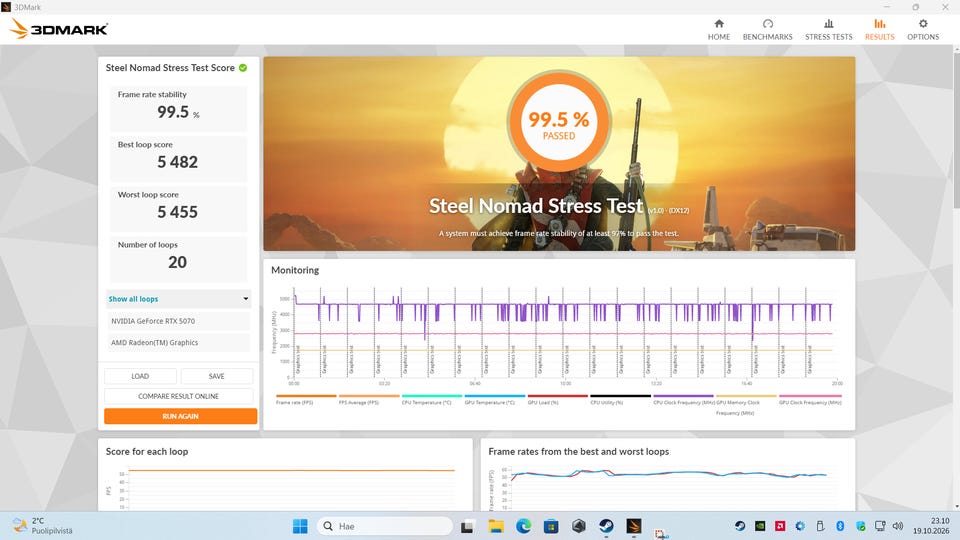This screenshot has height=540, width=960.
Task: Open Microsoft Edge in the taskbar
Action: [x=523, y=526]
